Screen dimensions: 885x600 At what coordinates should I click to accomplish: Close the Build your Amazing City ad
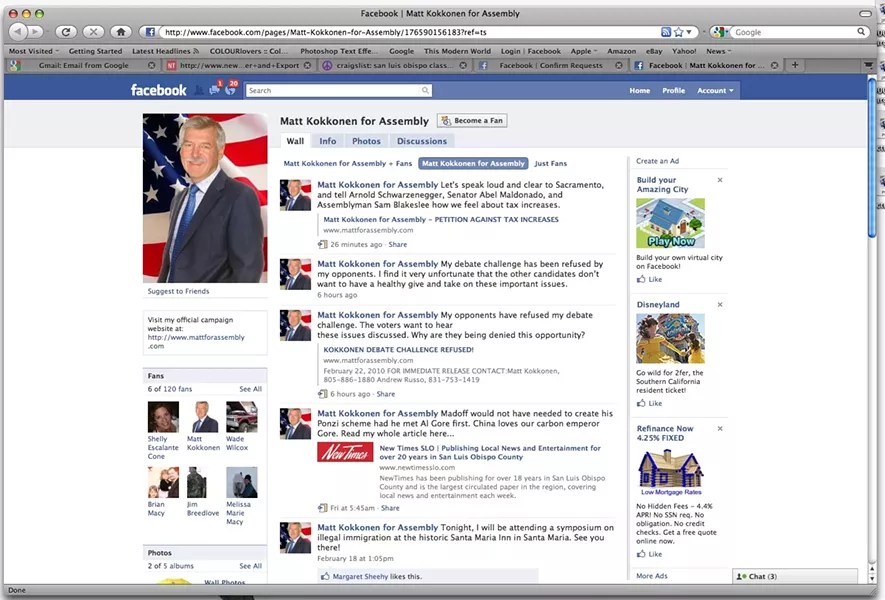click(720, 180)
